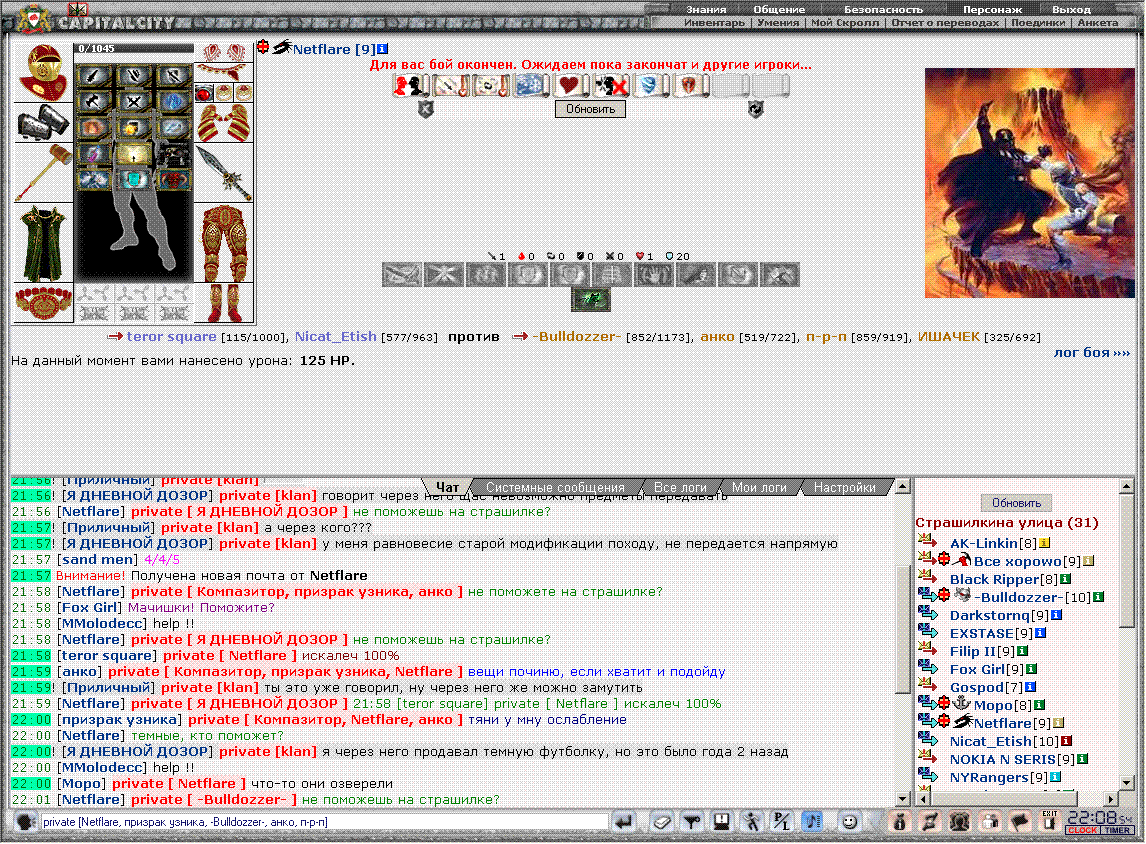Click the info icon next to Netflare [9] header
Image resolution: width=1146 pixels, height=844 pixels.
pos(382,49)
